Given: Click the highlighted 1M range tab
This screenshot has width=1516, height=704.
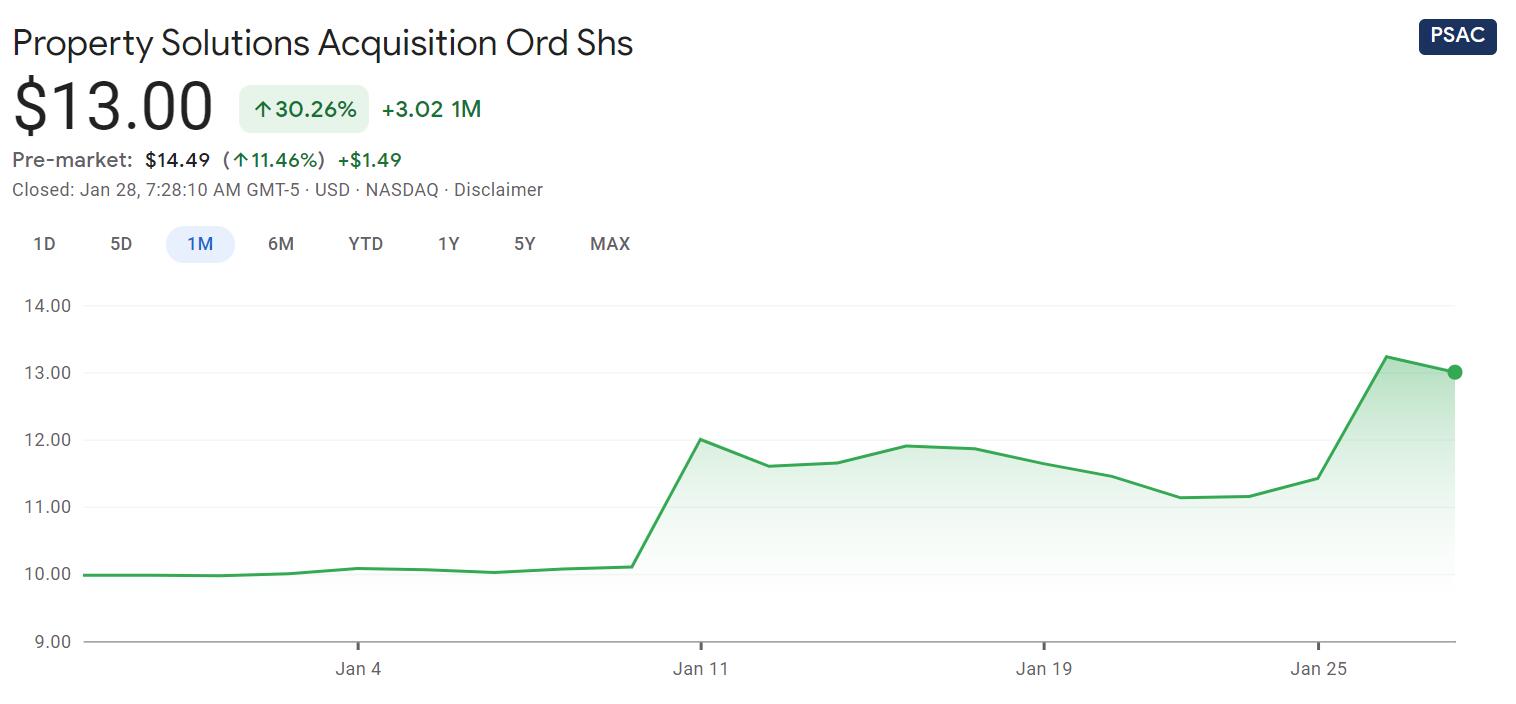Looking at the screenshot, I should [x=200, y=244].
